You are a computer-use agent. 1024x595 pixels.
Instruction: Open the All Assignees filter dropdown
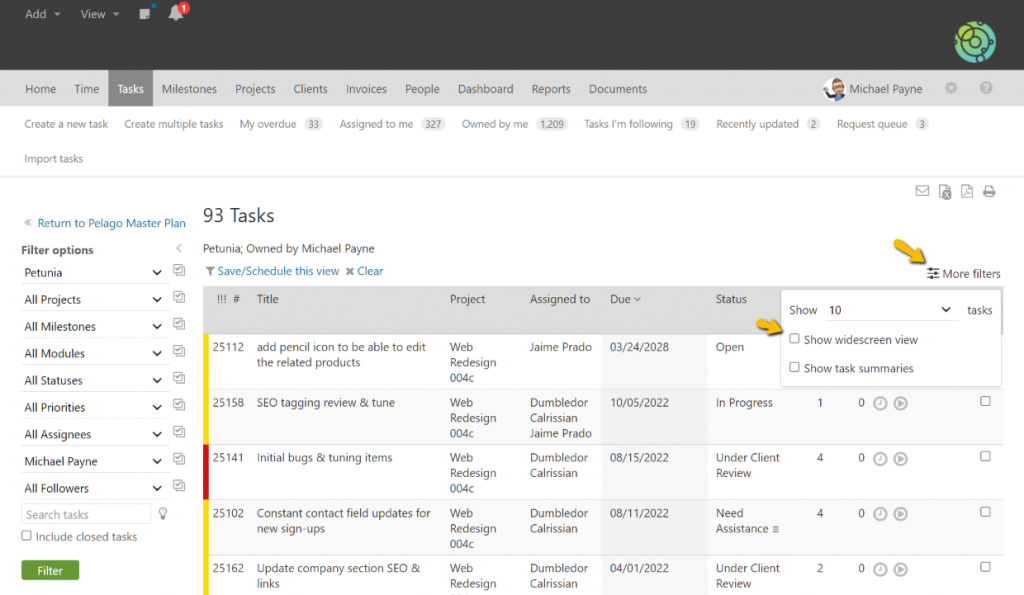(x=93, y=434)
